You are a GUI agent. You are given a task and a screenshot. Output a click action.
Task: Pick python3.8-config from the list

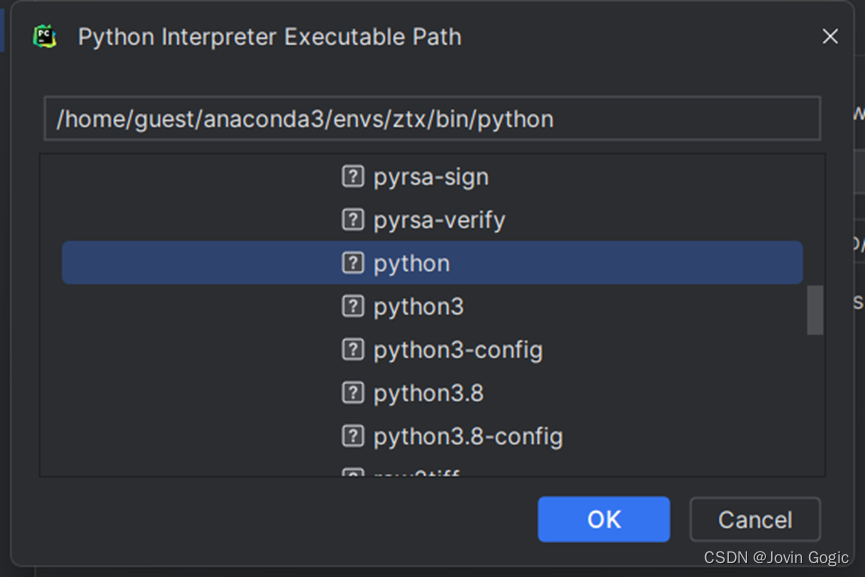467,436
